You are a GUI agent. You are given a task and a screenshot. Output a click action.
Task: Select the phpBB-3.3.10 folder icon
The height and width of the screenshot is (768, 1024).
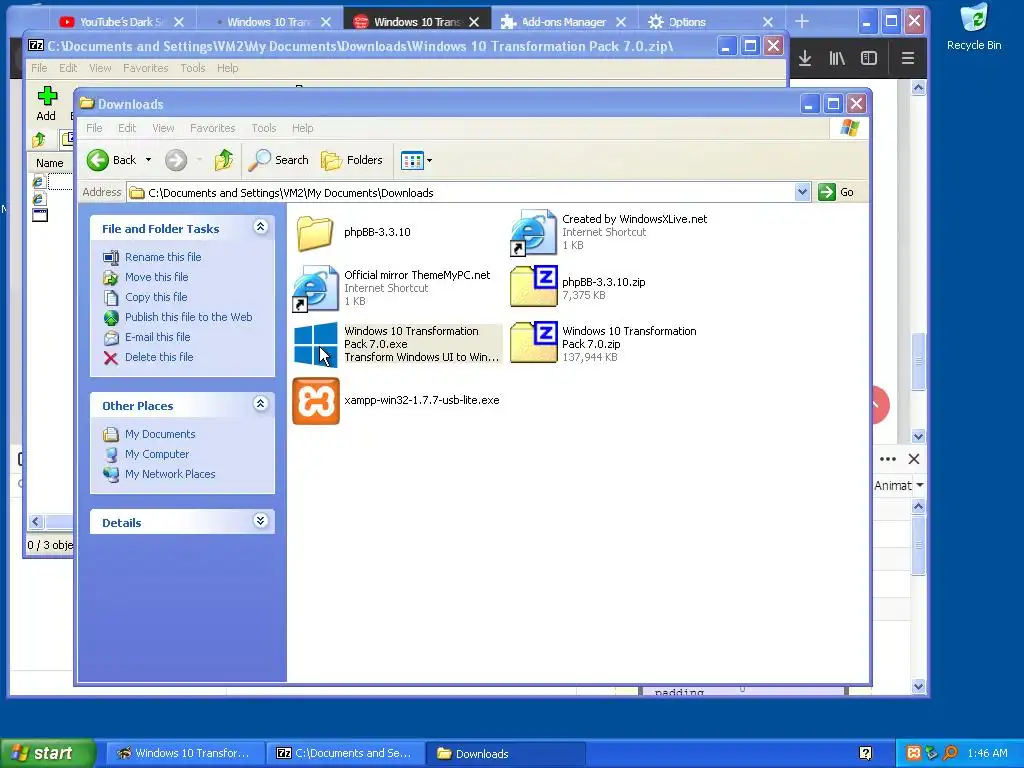(x=315, y=232)
